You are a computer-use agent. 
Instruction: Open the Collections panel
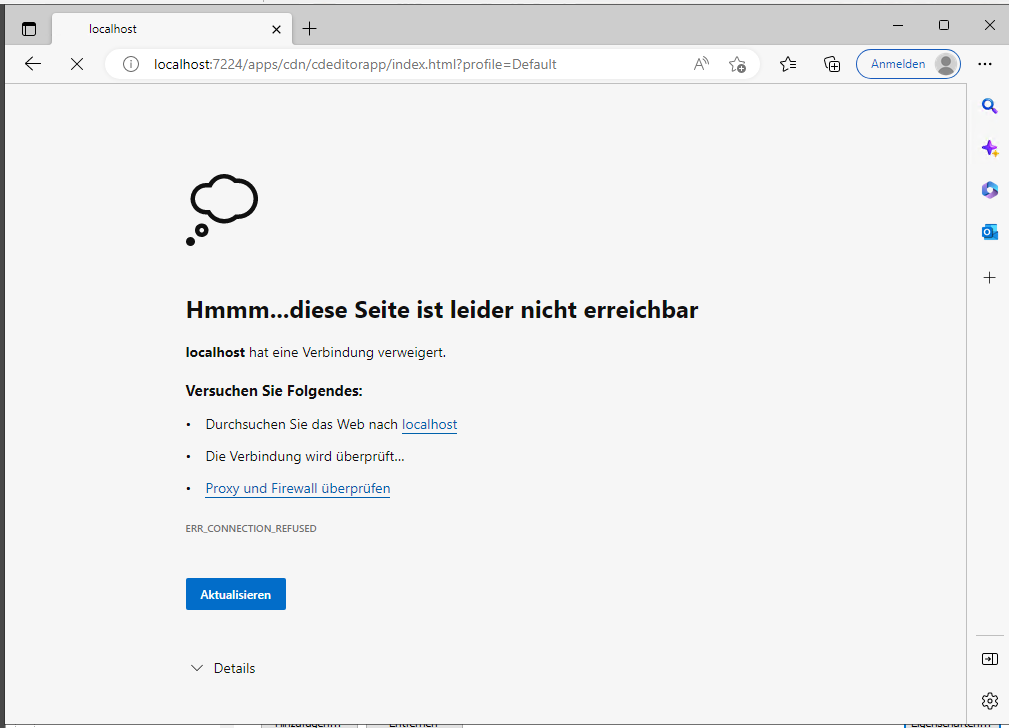[x=831, y=64]
